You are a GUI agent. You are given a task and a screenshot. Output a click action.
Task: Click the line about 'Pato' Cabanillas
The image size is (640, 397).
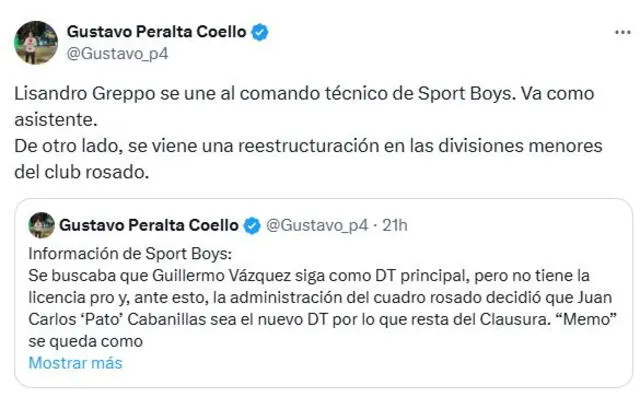pos(322,319)
